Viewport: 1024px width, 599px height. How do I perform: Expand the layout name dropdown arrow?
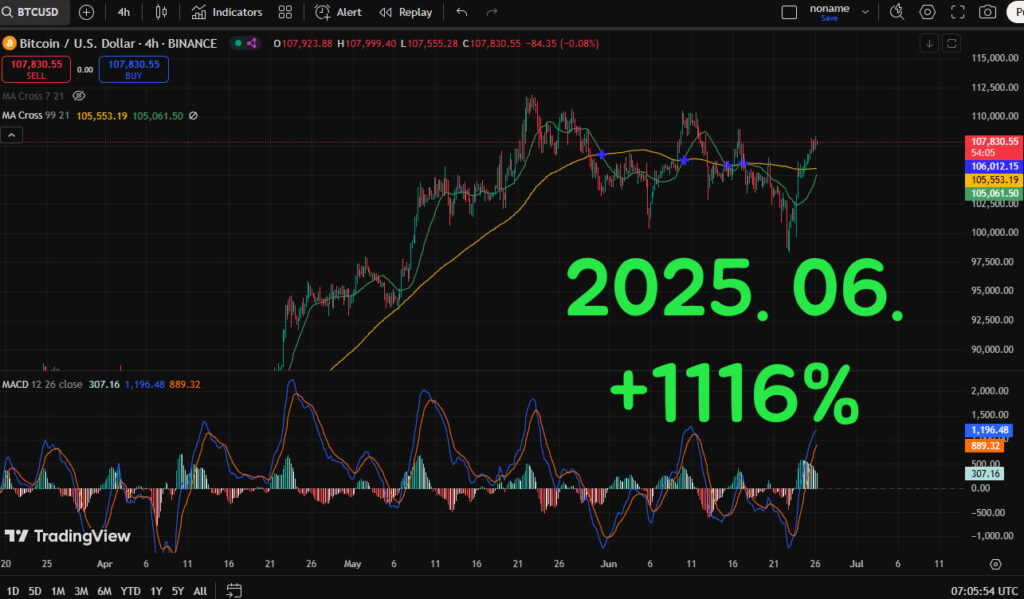865,12
